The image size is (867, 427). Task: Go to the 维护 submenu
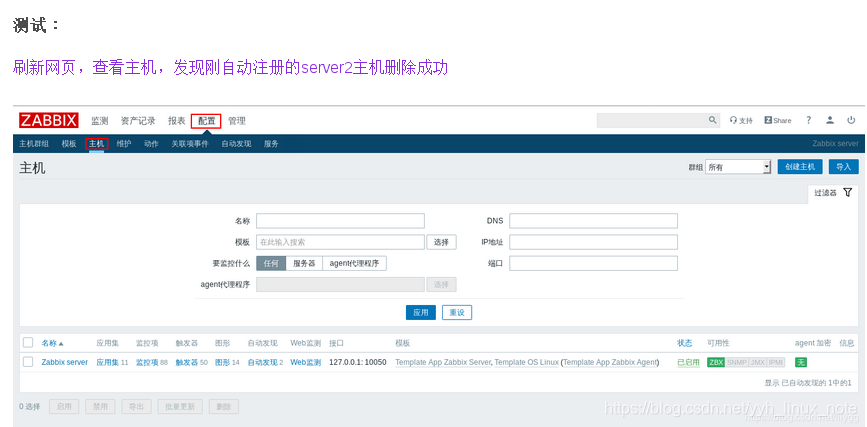coord(124,144)
